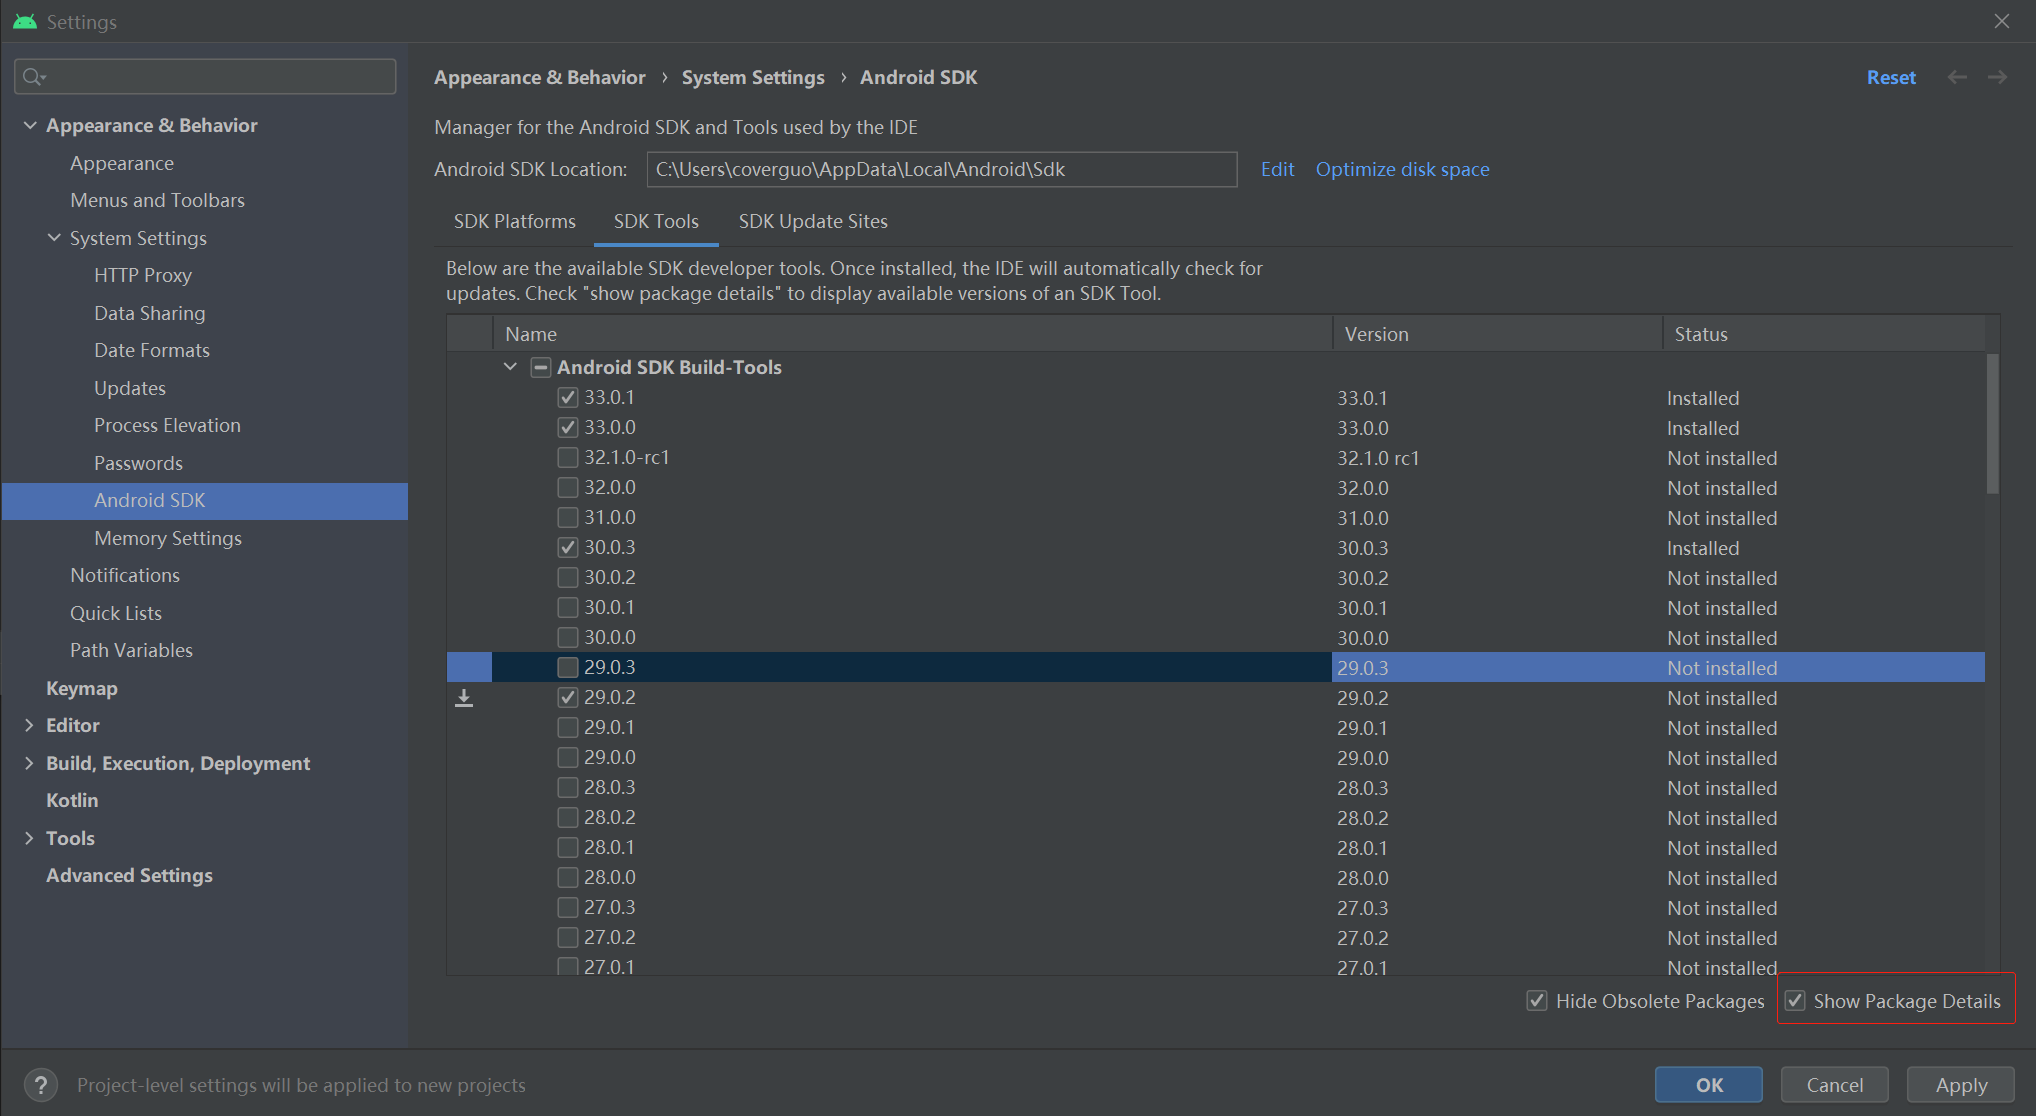This screenshot has width=2036, height=1116.
Task: Toggle Hide Obsolete Packages checkbox
Action: 1537,1001
